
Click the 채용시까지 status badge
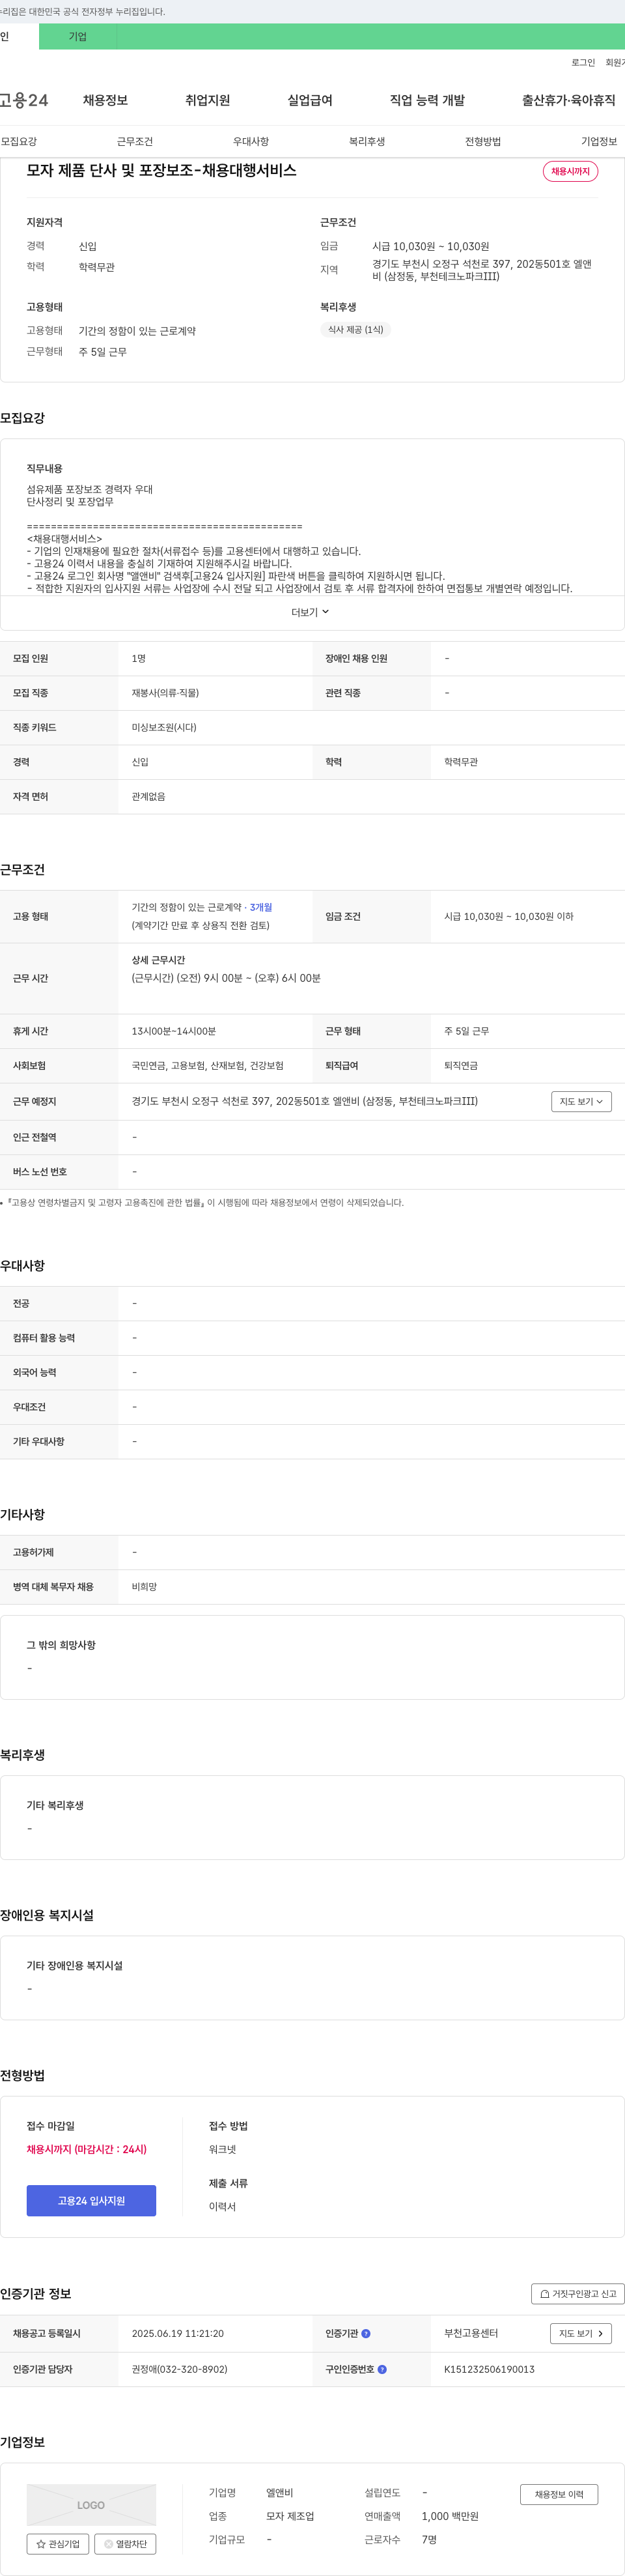click(571, 171)
